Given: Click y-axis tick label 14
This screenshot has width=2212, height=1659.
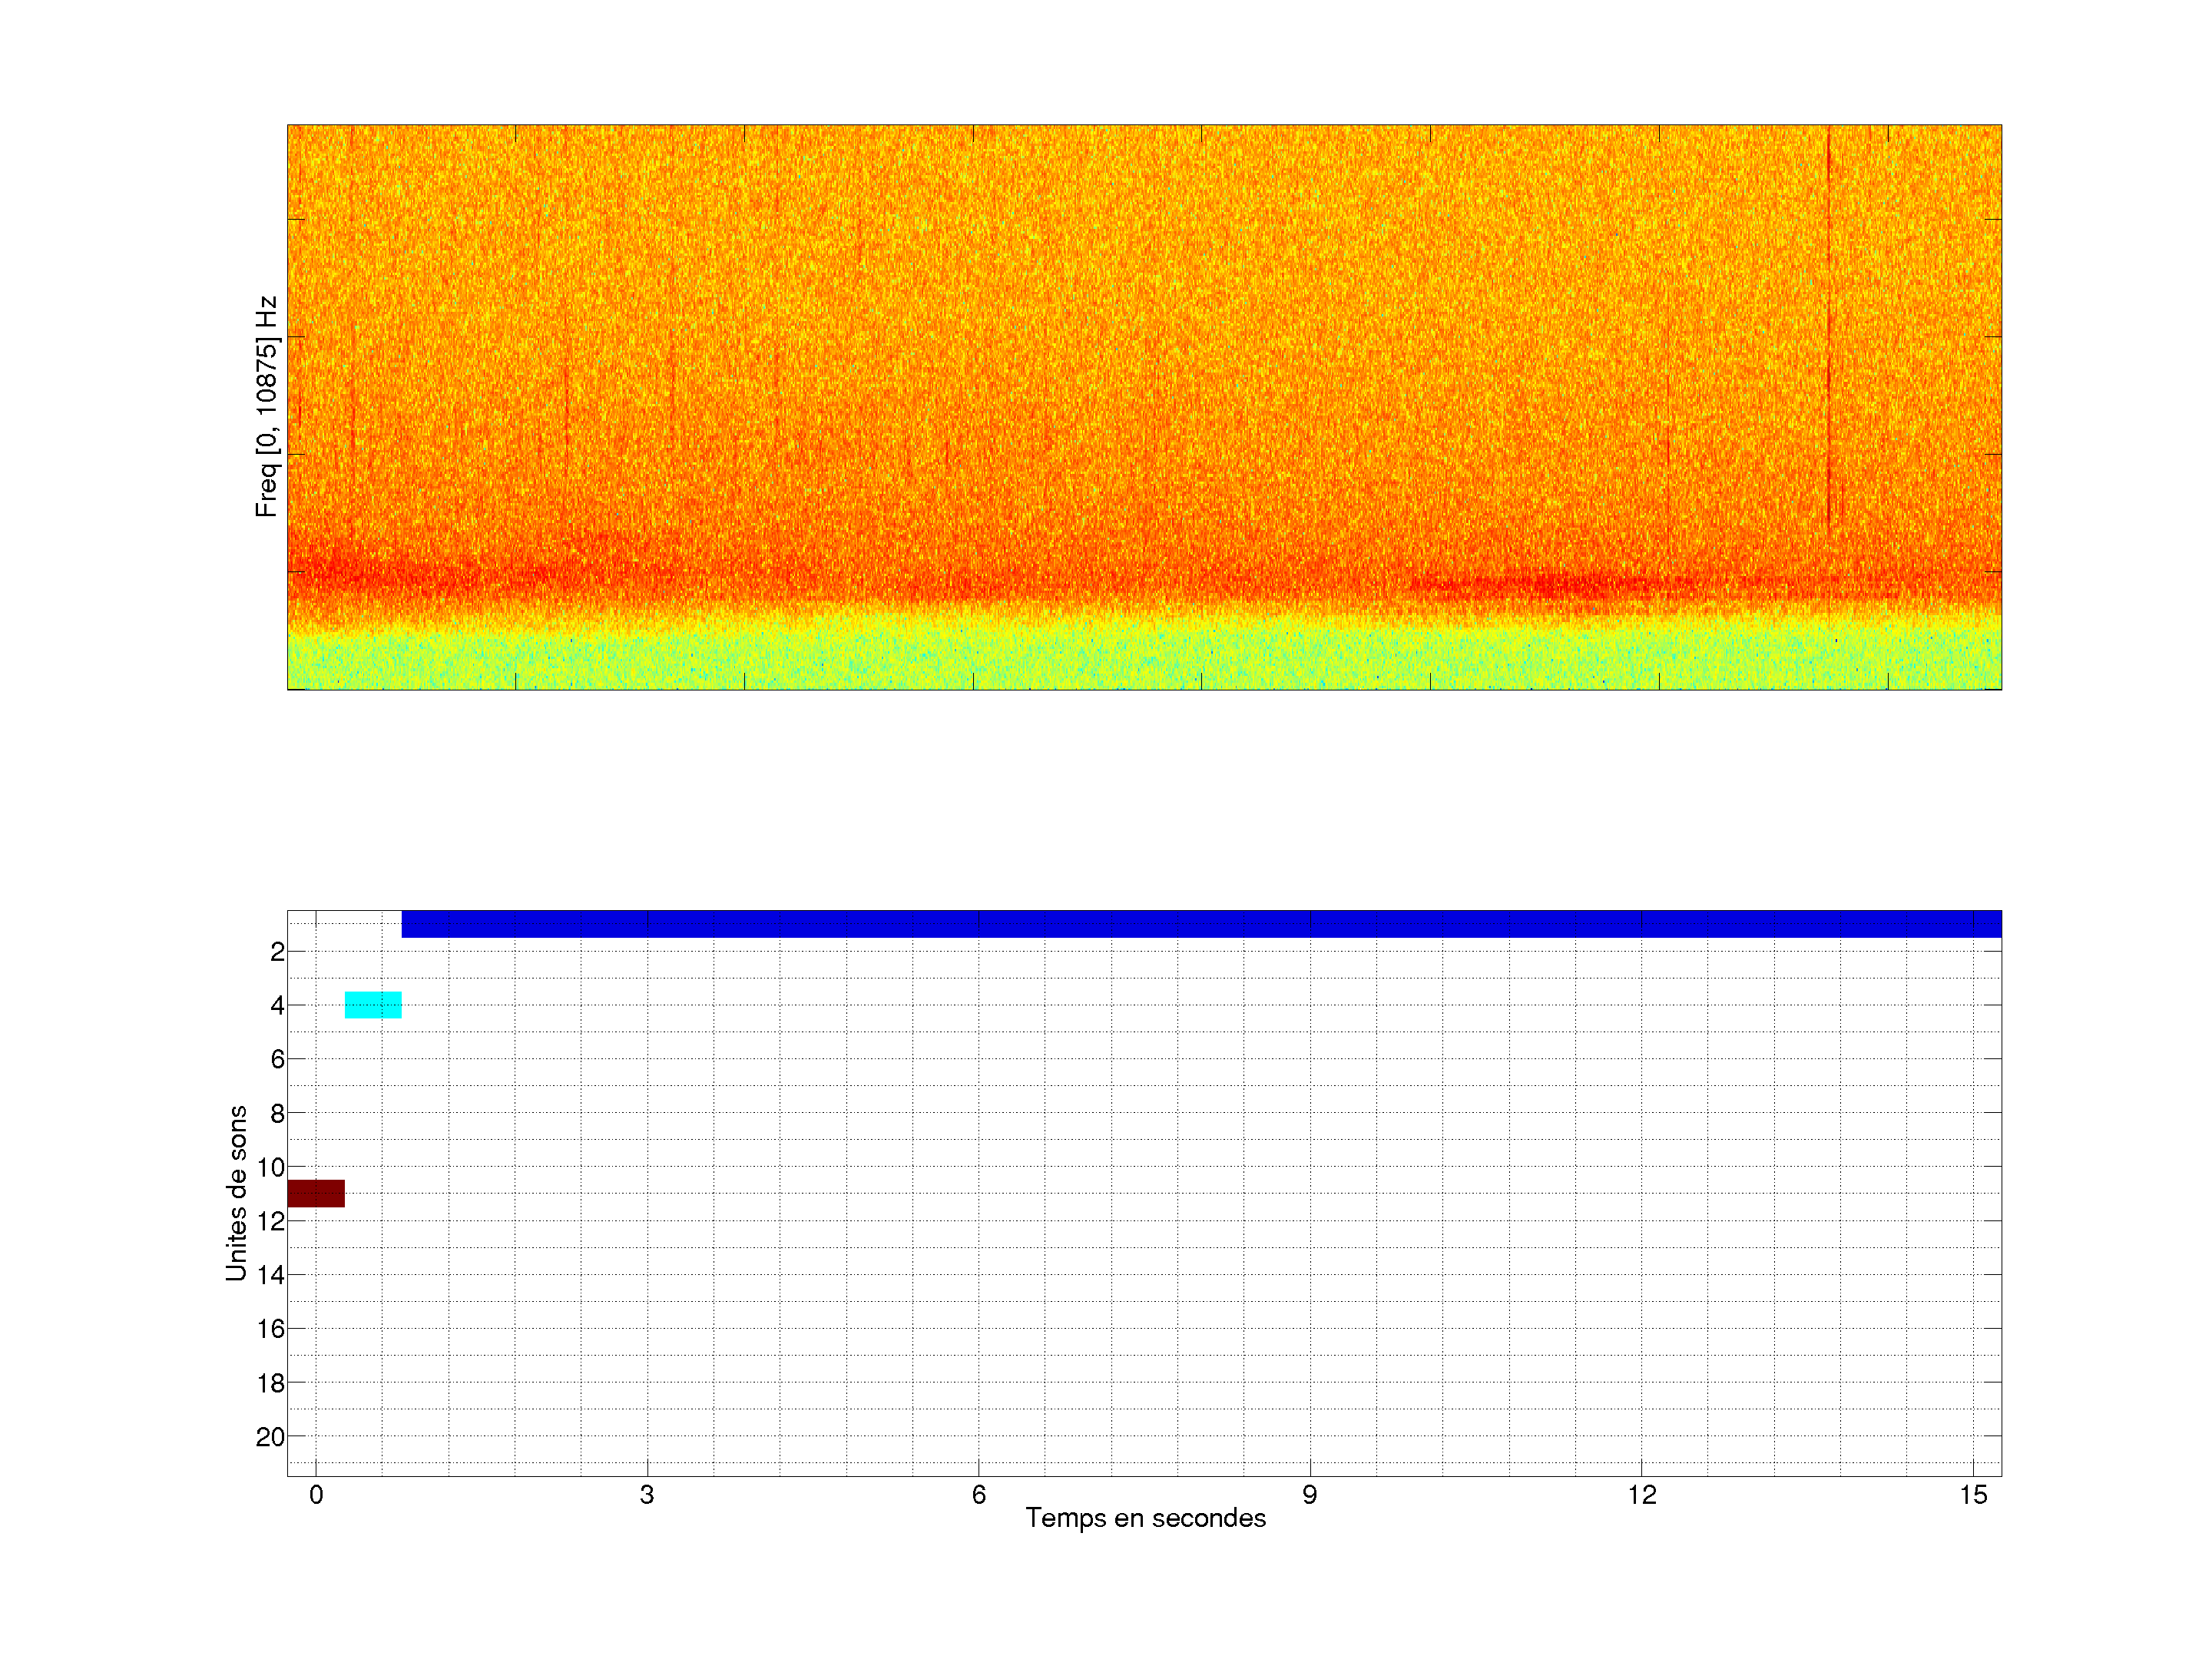Looking at the screenshot, I should click(271, 1275).
